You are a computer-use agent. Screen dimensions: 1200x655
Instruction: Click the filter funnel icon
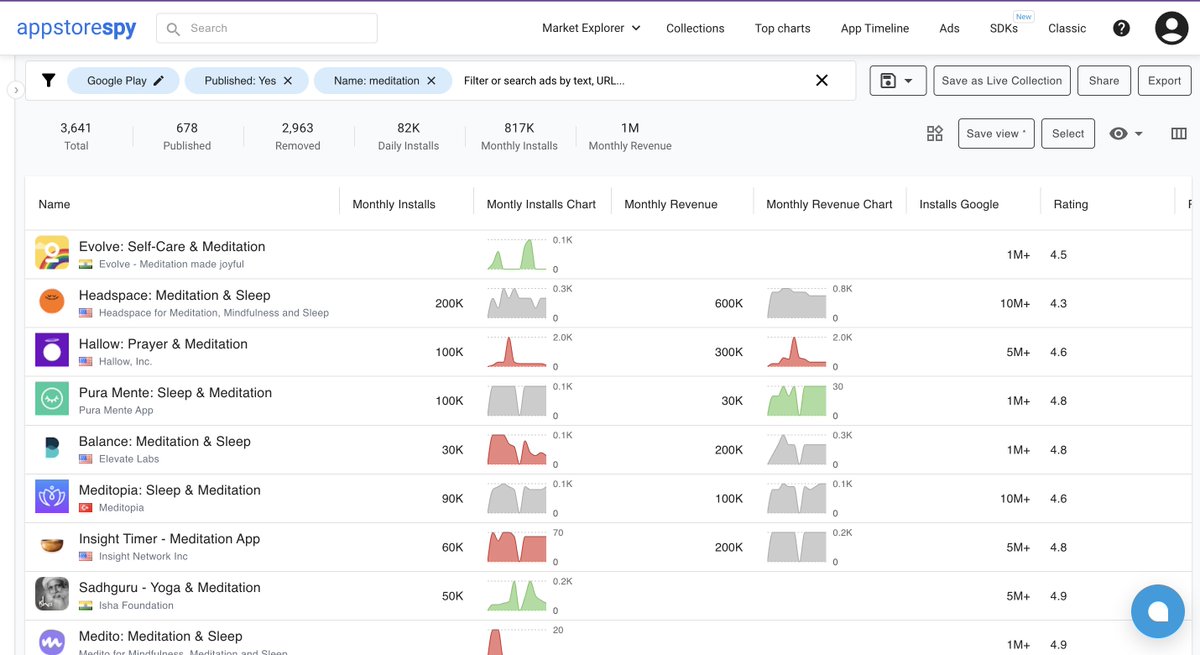coord(48,81)
